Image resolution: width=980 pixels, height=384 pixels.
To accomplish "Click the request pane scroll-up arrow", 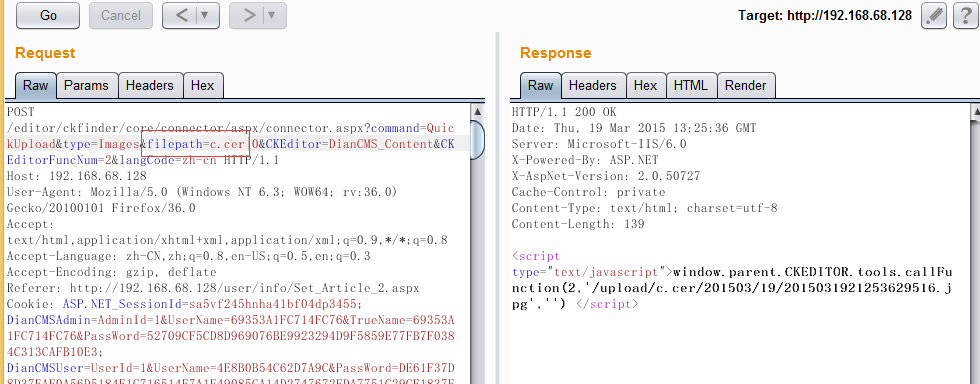I will click(x=478, y=112).
